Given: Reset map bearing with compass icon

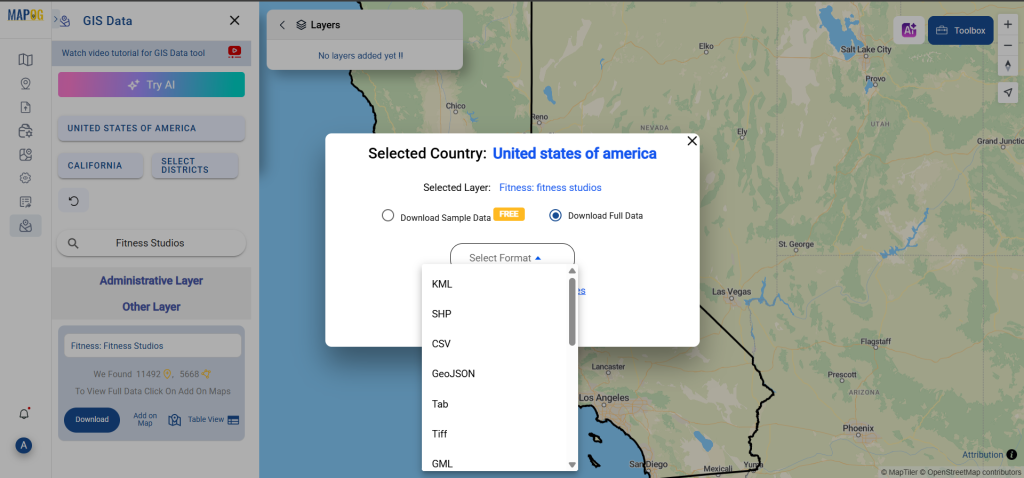Looking at the screenshot, I should [x=1008, y=66].
